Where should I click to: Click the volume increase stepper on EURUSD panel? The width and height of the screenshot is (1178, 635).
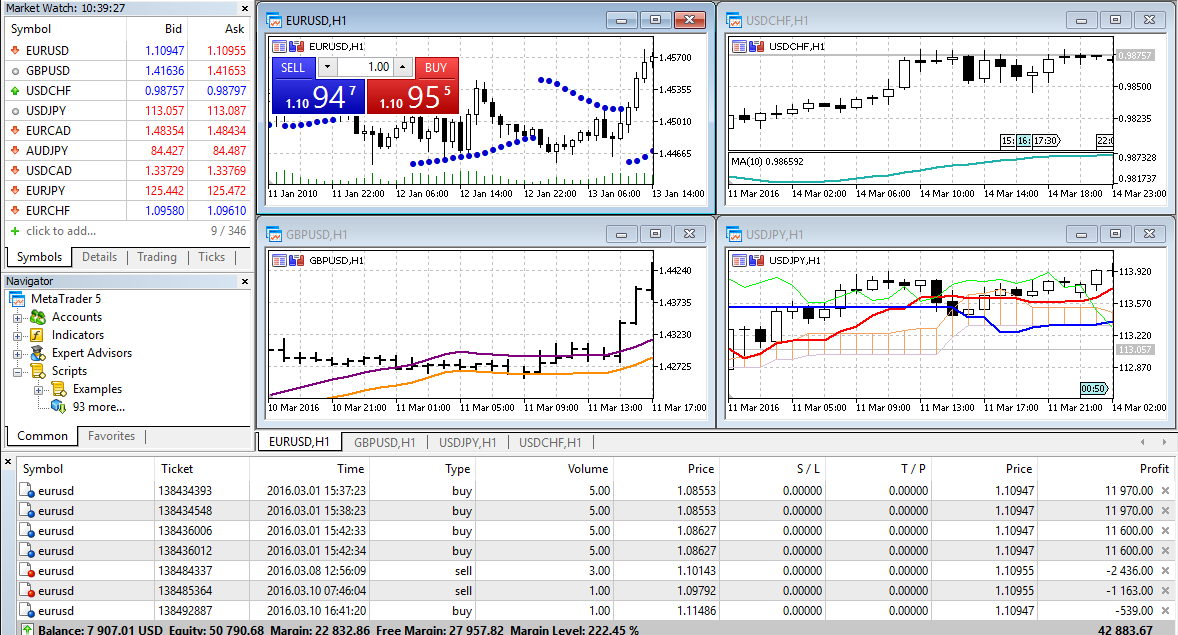click(x=402, y=67)
